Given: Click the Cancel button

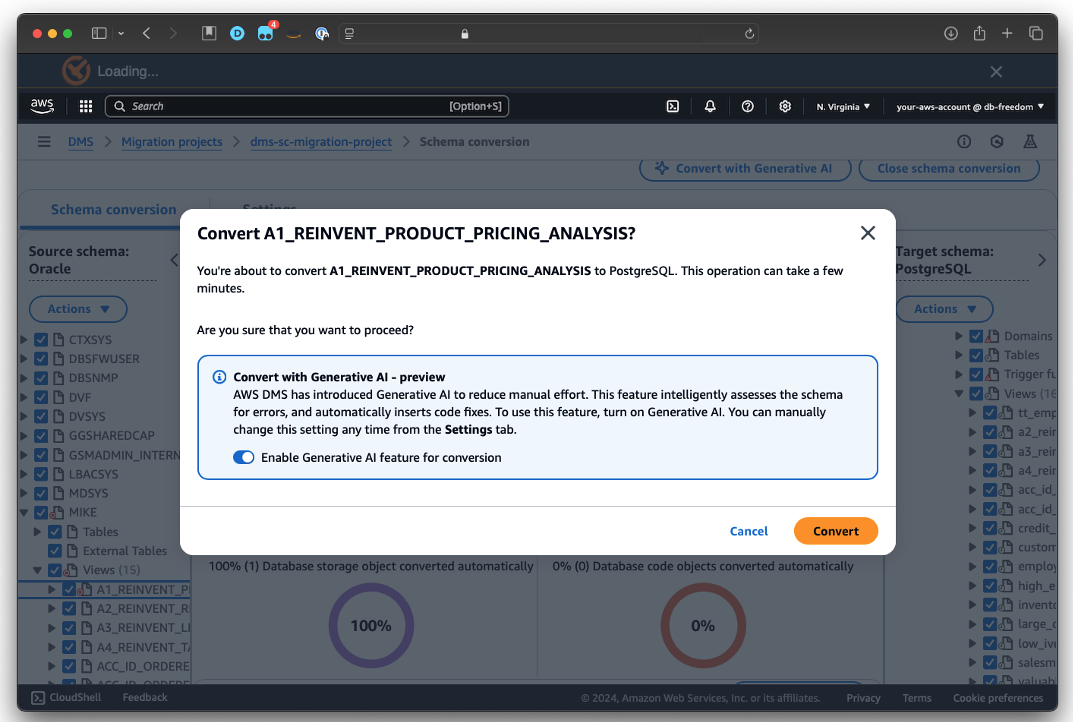Looking at the screenshot, I should (749, 531).
